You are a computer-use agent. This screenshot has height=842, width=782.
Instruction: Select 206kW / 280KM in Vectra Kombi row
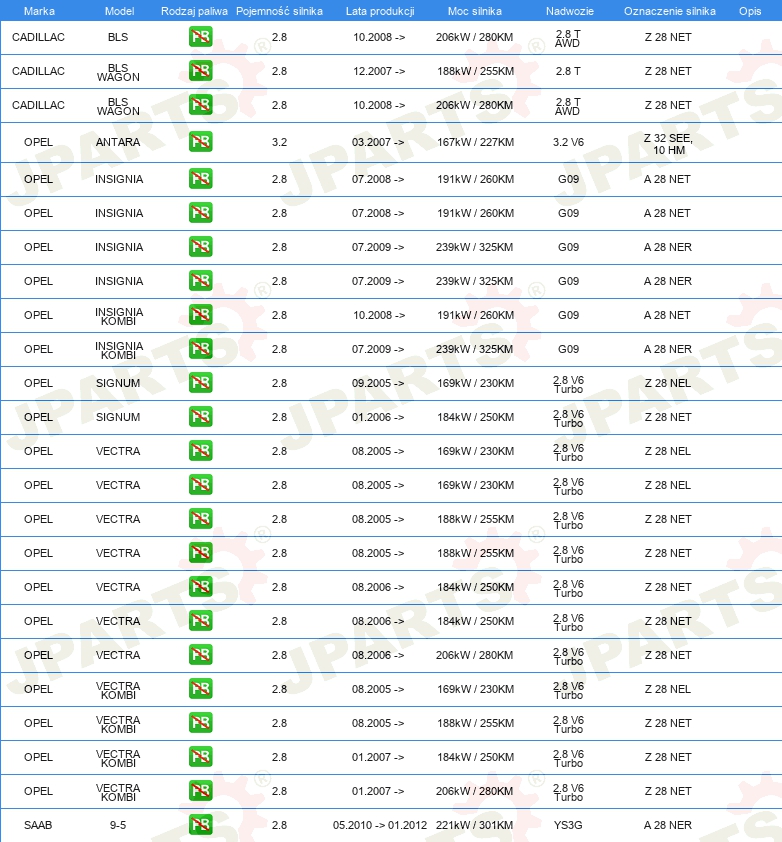(x=474, y=791)
